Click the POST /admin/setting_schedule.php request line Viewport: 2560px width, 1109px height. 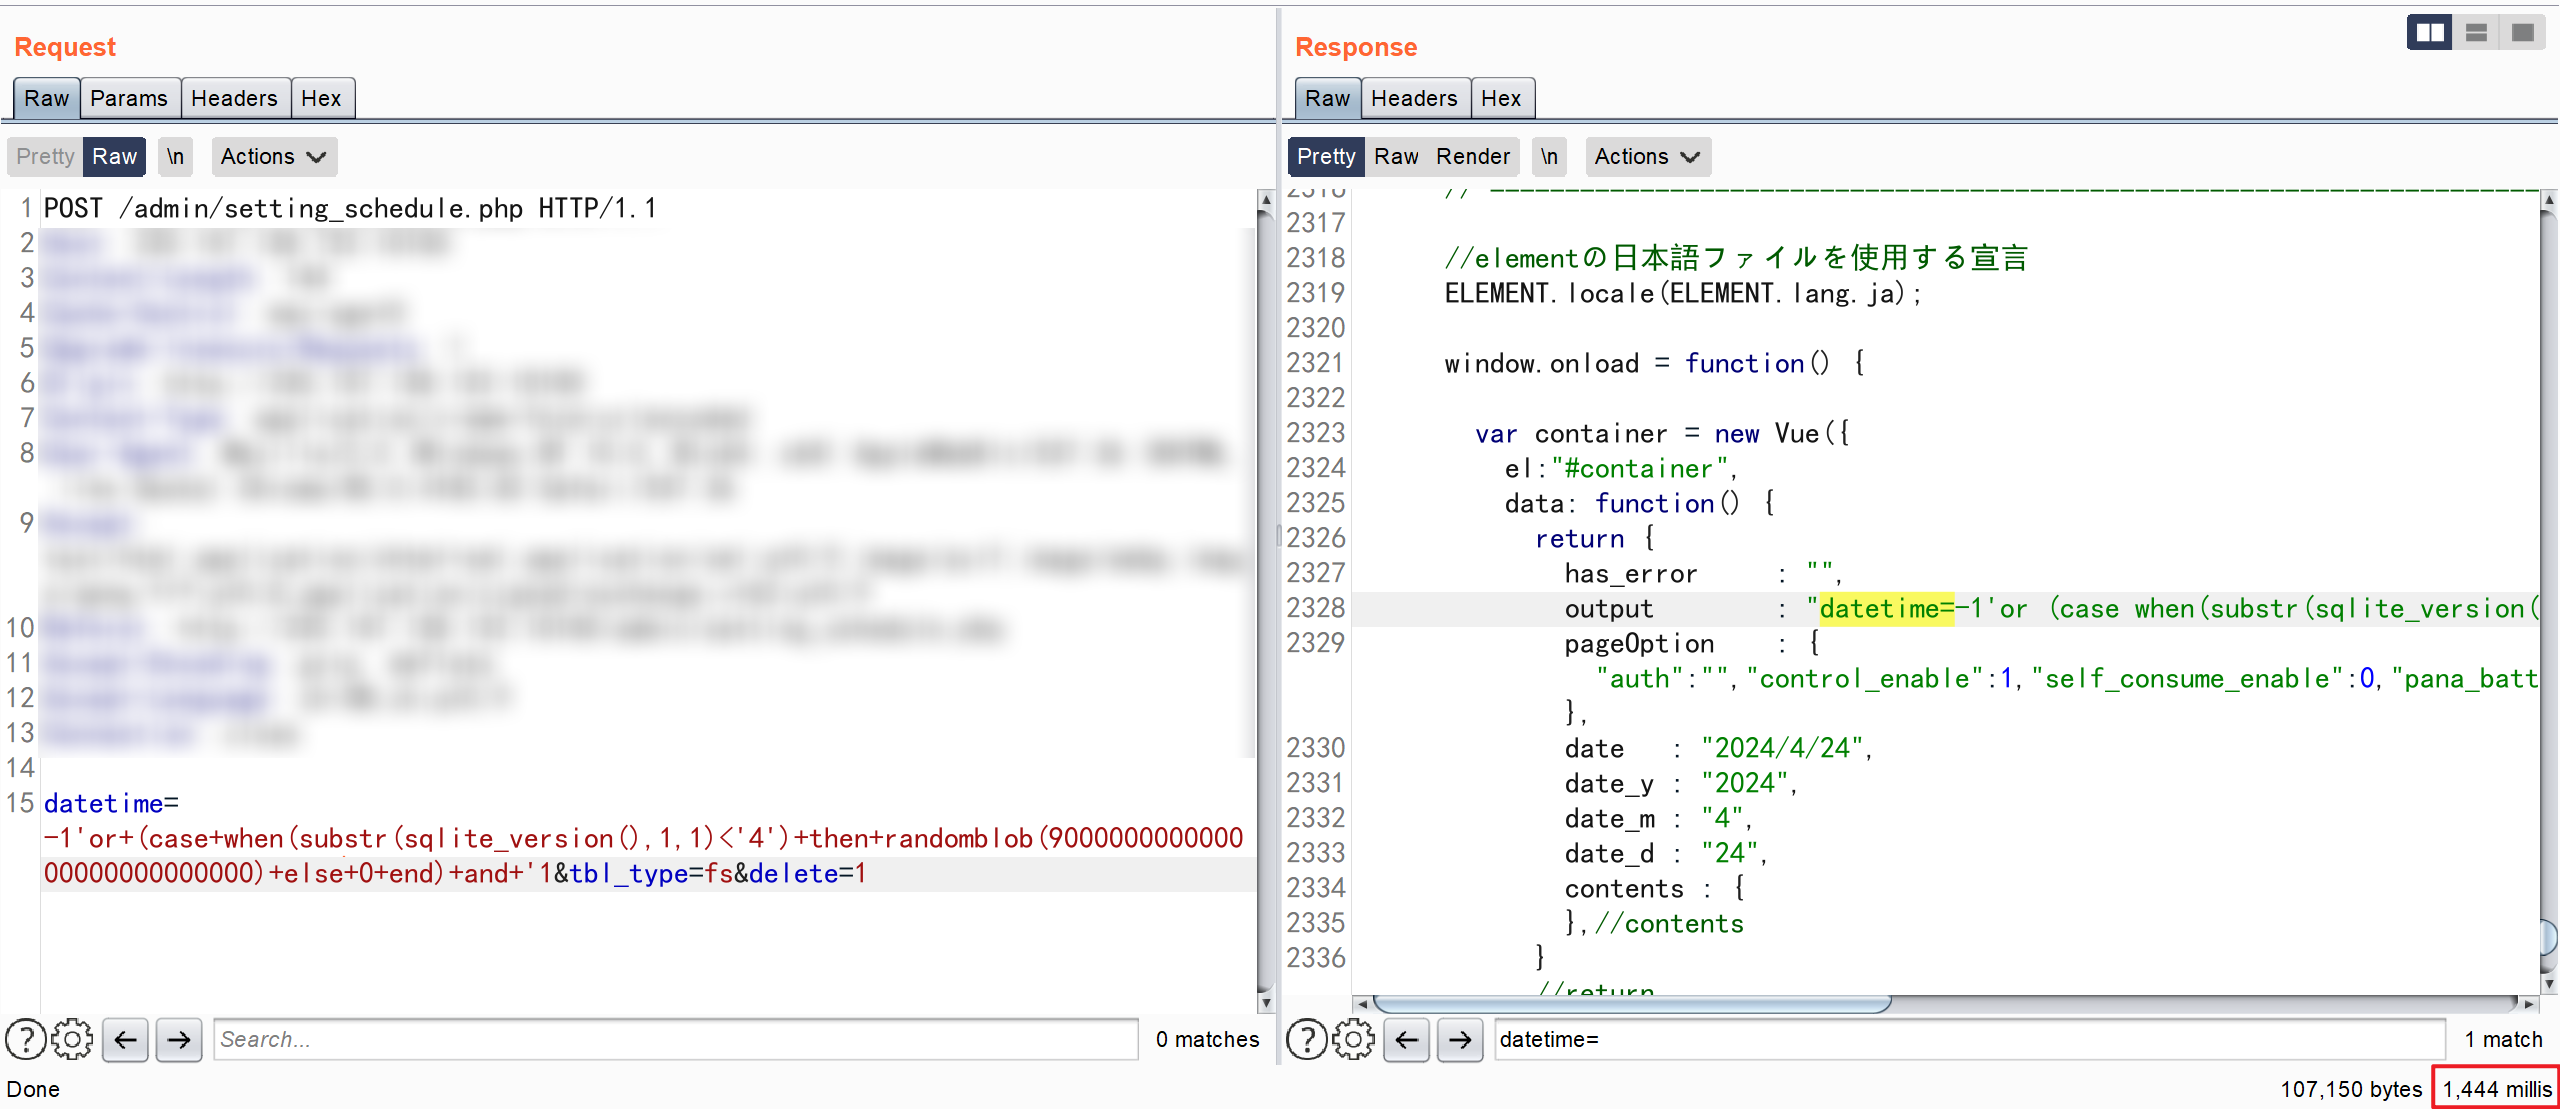click(x=350, y=208)
